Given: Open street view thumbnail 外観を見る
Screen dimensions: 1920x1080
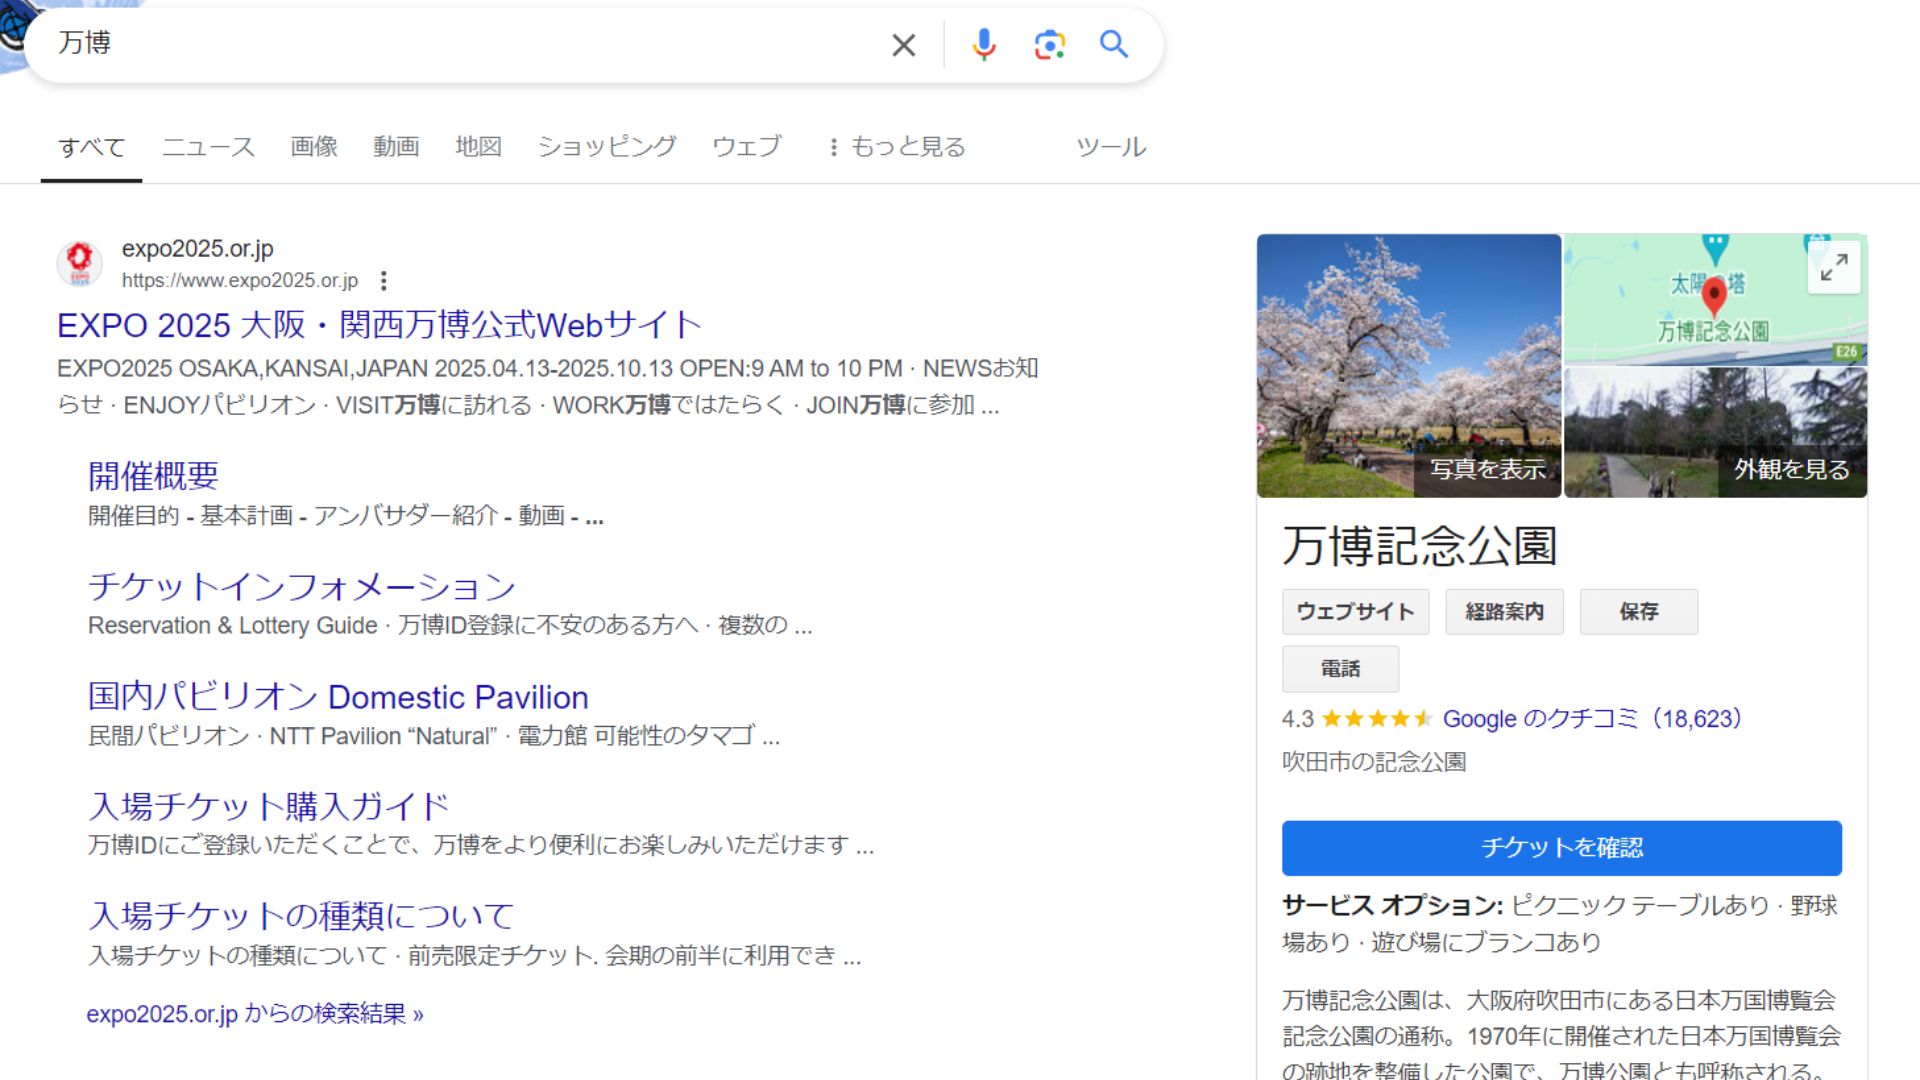Looking at the screenshot, I should [x=1716, y=433].
